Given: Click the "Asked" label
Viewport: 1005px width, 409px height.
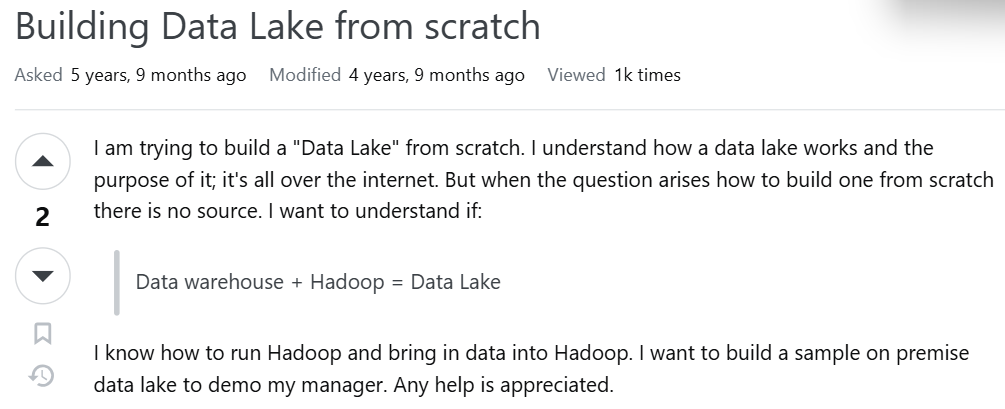Looking at the screenshot, I should click(x=38, y=75).
